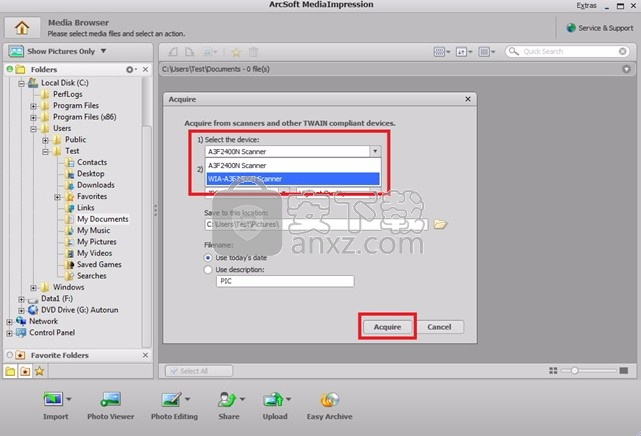This screenshot has height=436, width=641.
Task: Click the rotate right toolbar icon
Action: pos(189,52)
